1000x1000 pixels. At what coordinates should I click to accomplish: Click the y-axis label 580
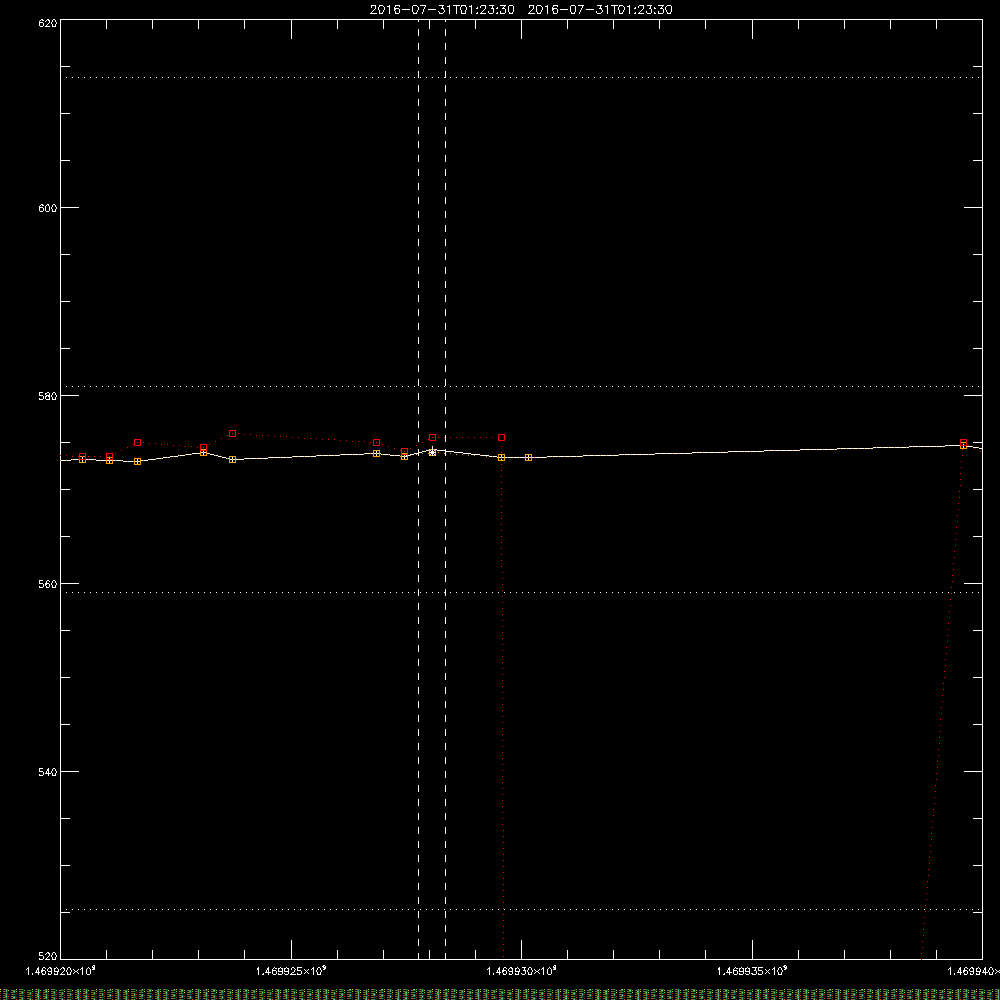(48, 396)
